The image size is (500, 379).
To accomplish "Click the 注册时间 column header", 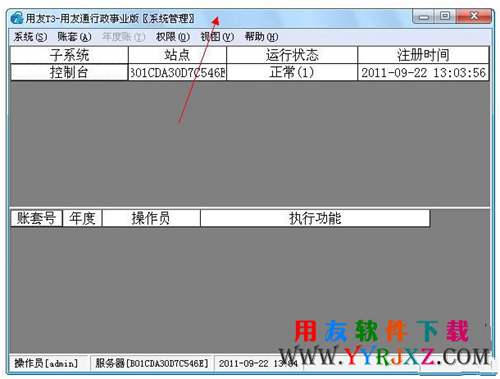I will [x=423, y=55].
